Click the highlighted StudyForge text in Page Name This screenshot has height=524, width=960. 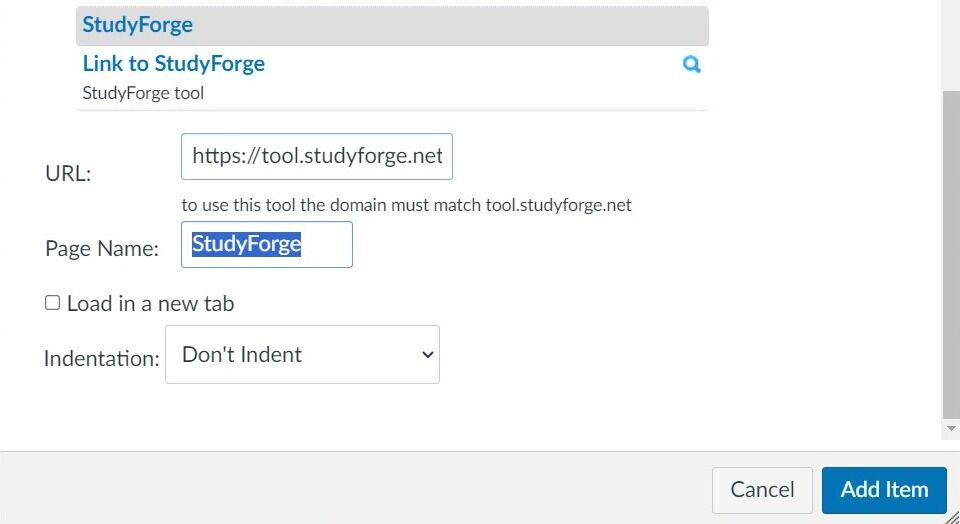tap(246, 244)
